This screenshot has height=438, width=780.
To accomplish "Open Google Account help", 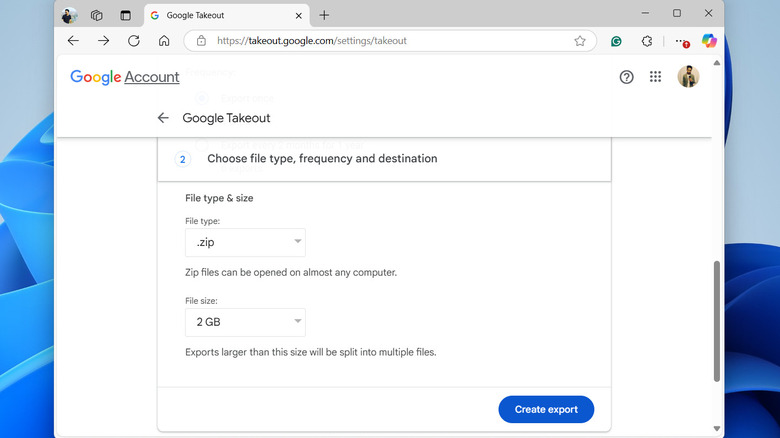I will (627, 77).
